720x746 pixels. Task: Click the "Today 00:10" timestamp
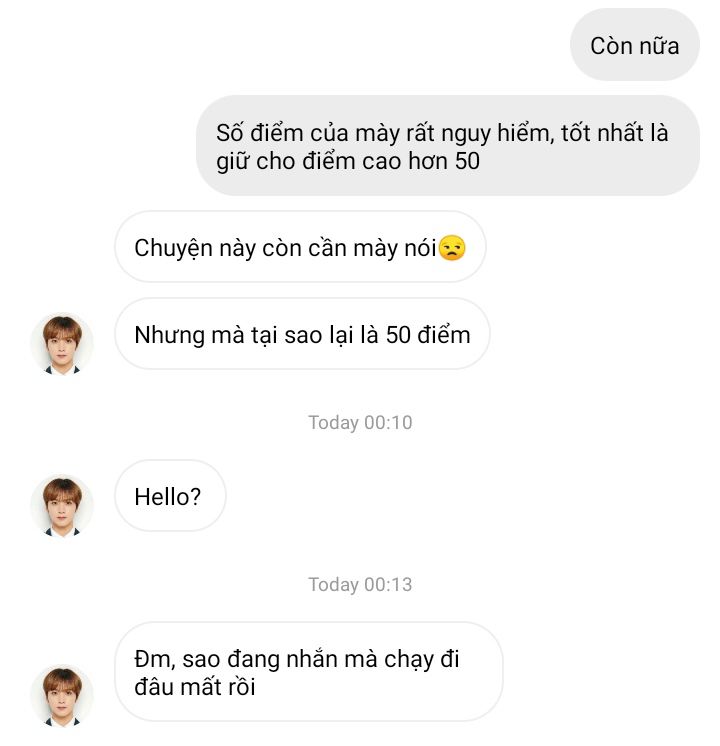(360, 422)
